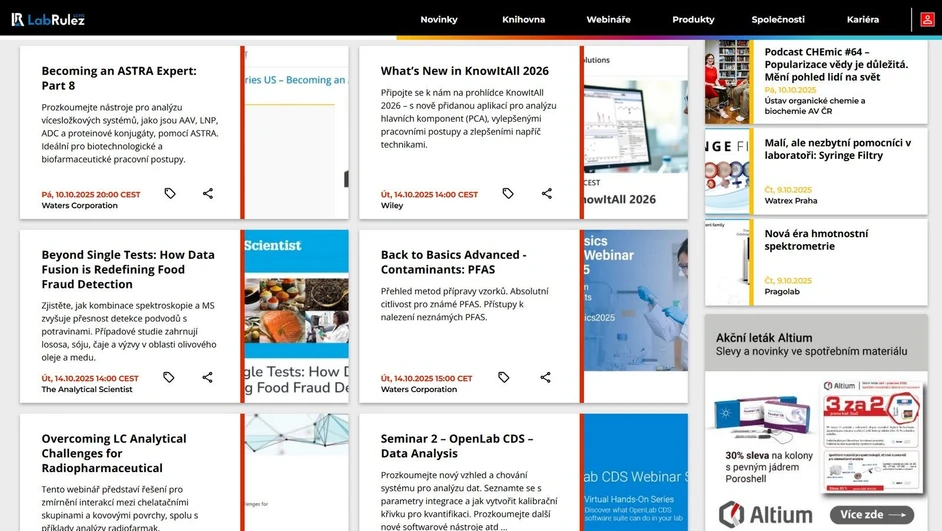Click the OpenLab CDS Webinar preview image
This screenshot has width=942, height=531.
(636, 472)
